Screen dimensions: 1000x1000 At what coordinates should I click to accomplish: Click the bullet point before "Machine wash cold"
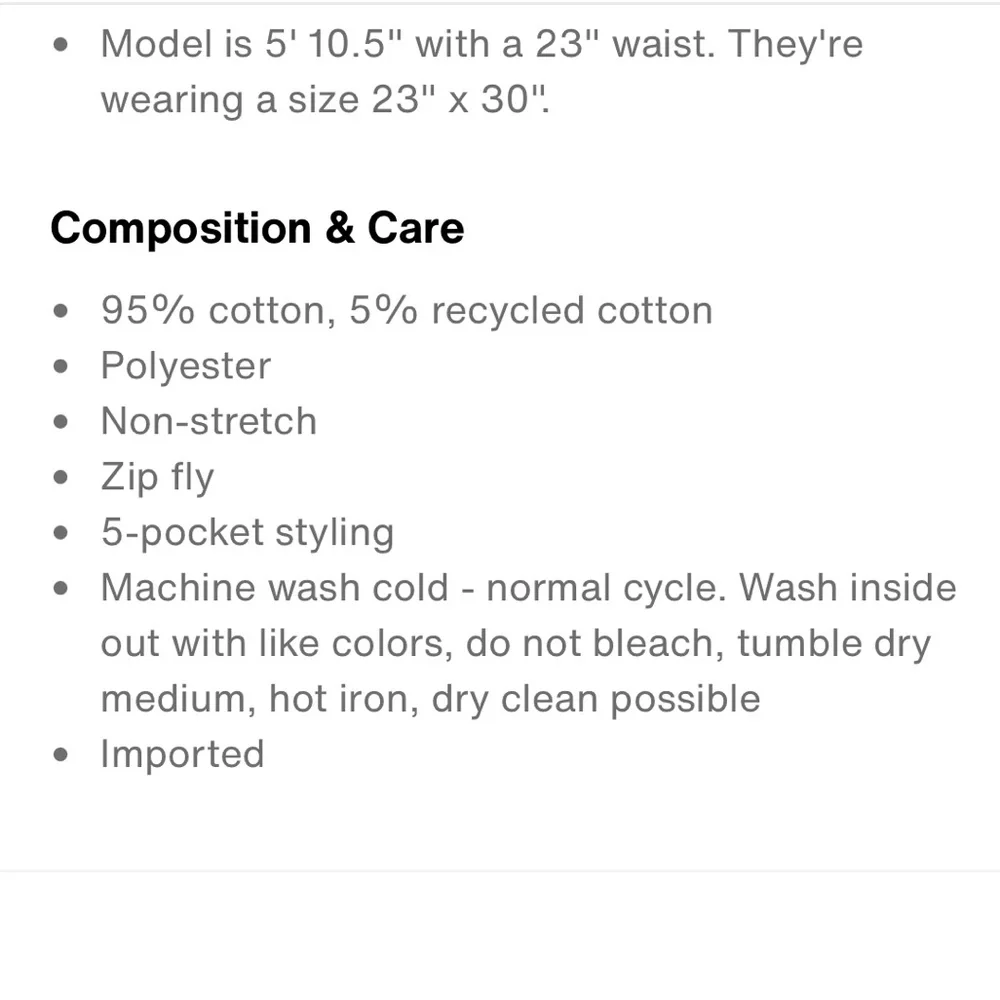[62, 588]
